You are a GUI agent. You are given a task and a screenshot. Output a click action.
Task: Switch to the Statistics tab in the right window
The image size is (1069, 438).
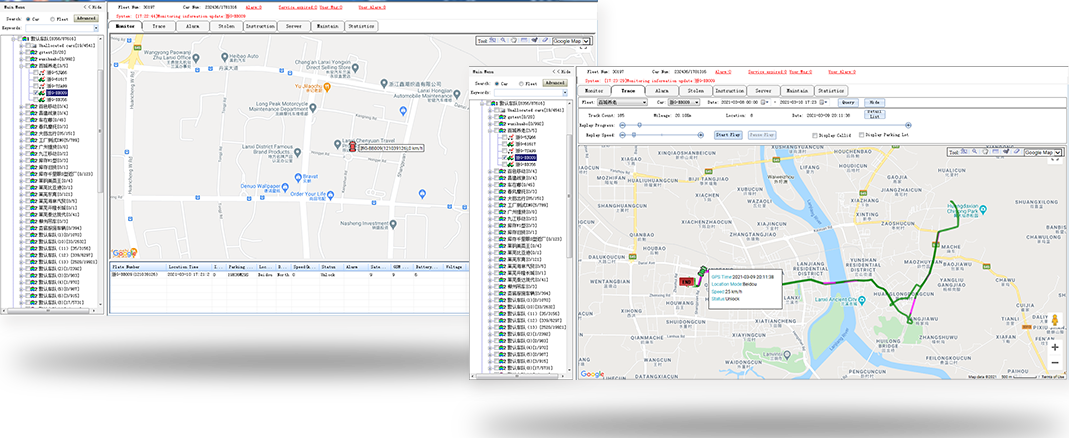point(830,90)
